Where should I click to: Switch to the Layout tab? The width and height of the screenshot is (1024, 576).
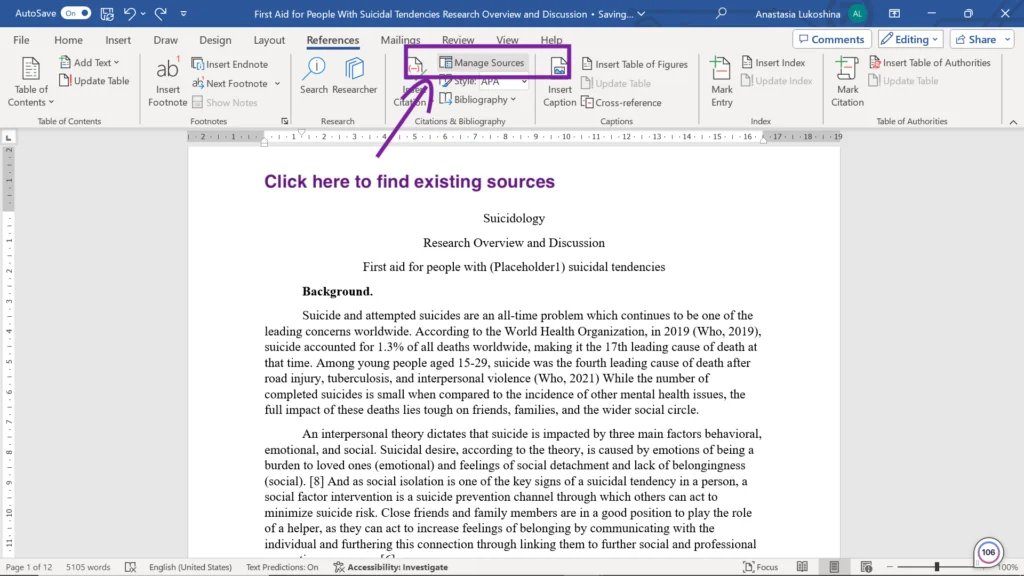click(269, 40)
